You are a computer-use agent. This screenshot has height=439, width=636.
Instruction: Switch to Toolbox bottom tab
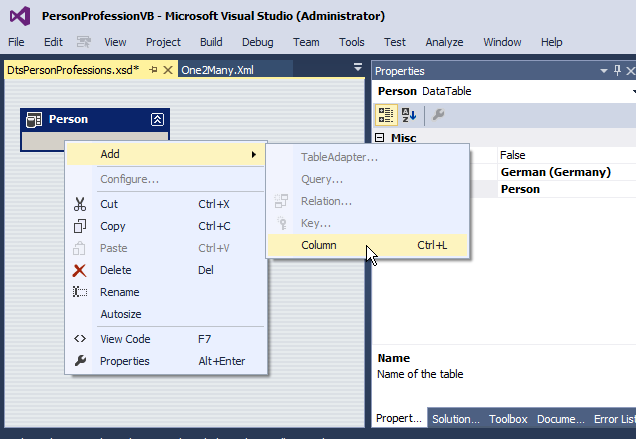point(508,419)
